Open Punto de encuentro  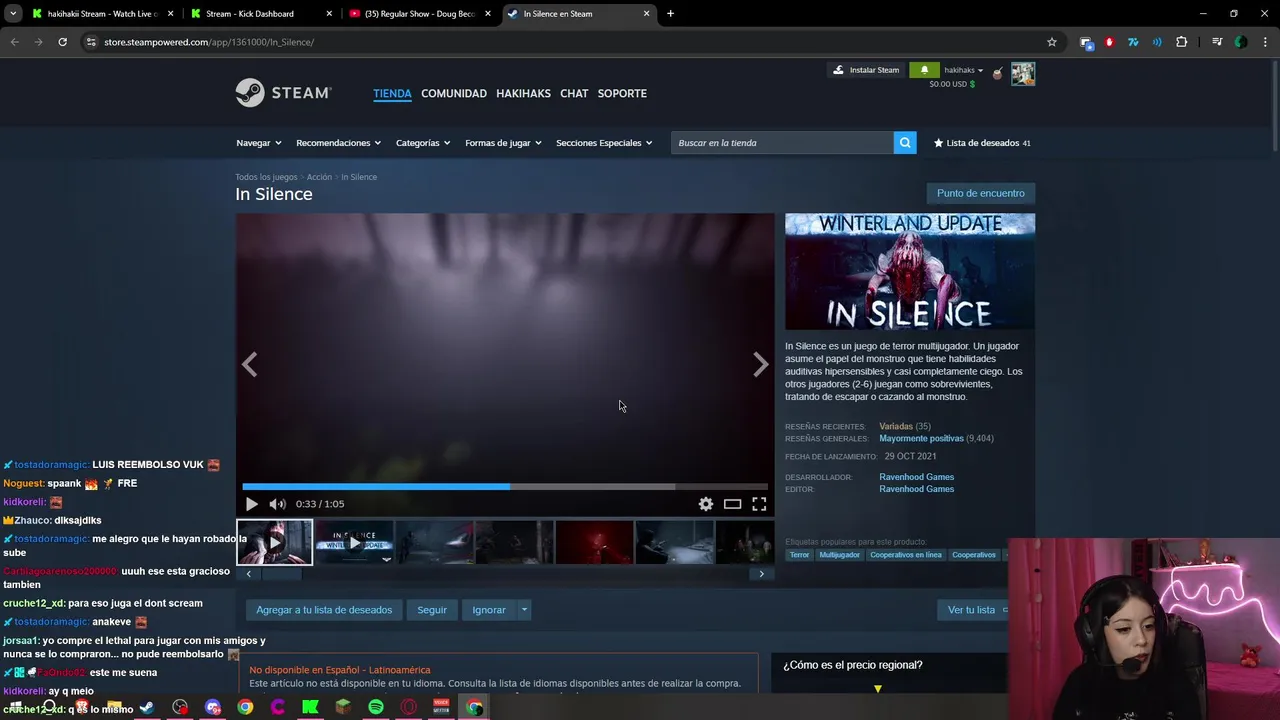(981, 193)
